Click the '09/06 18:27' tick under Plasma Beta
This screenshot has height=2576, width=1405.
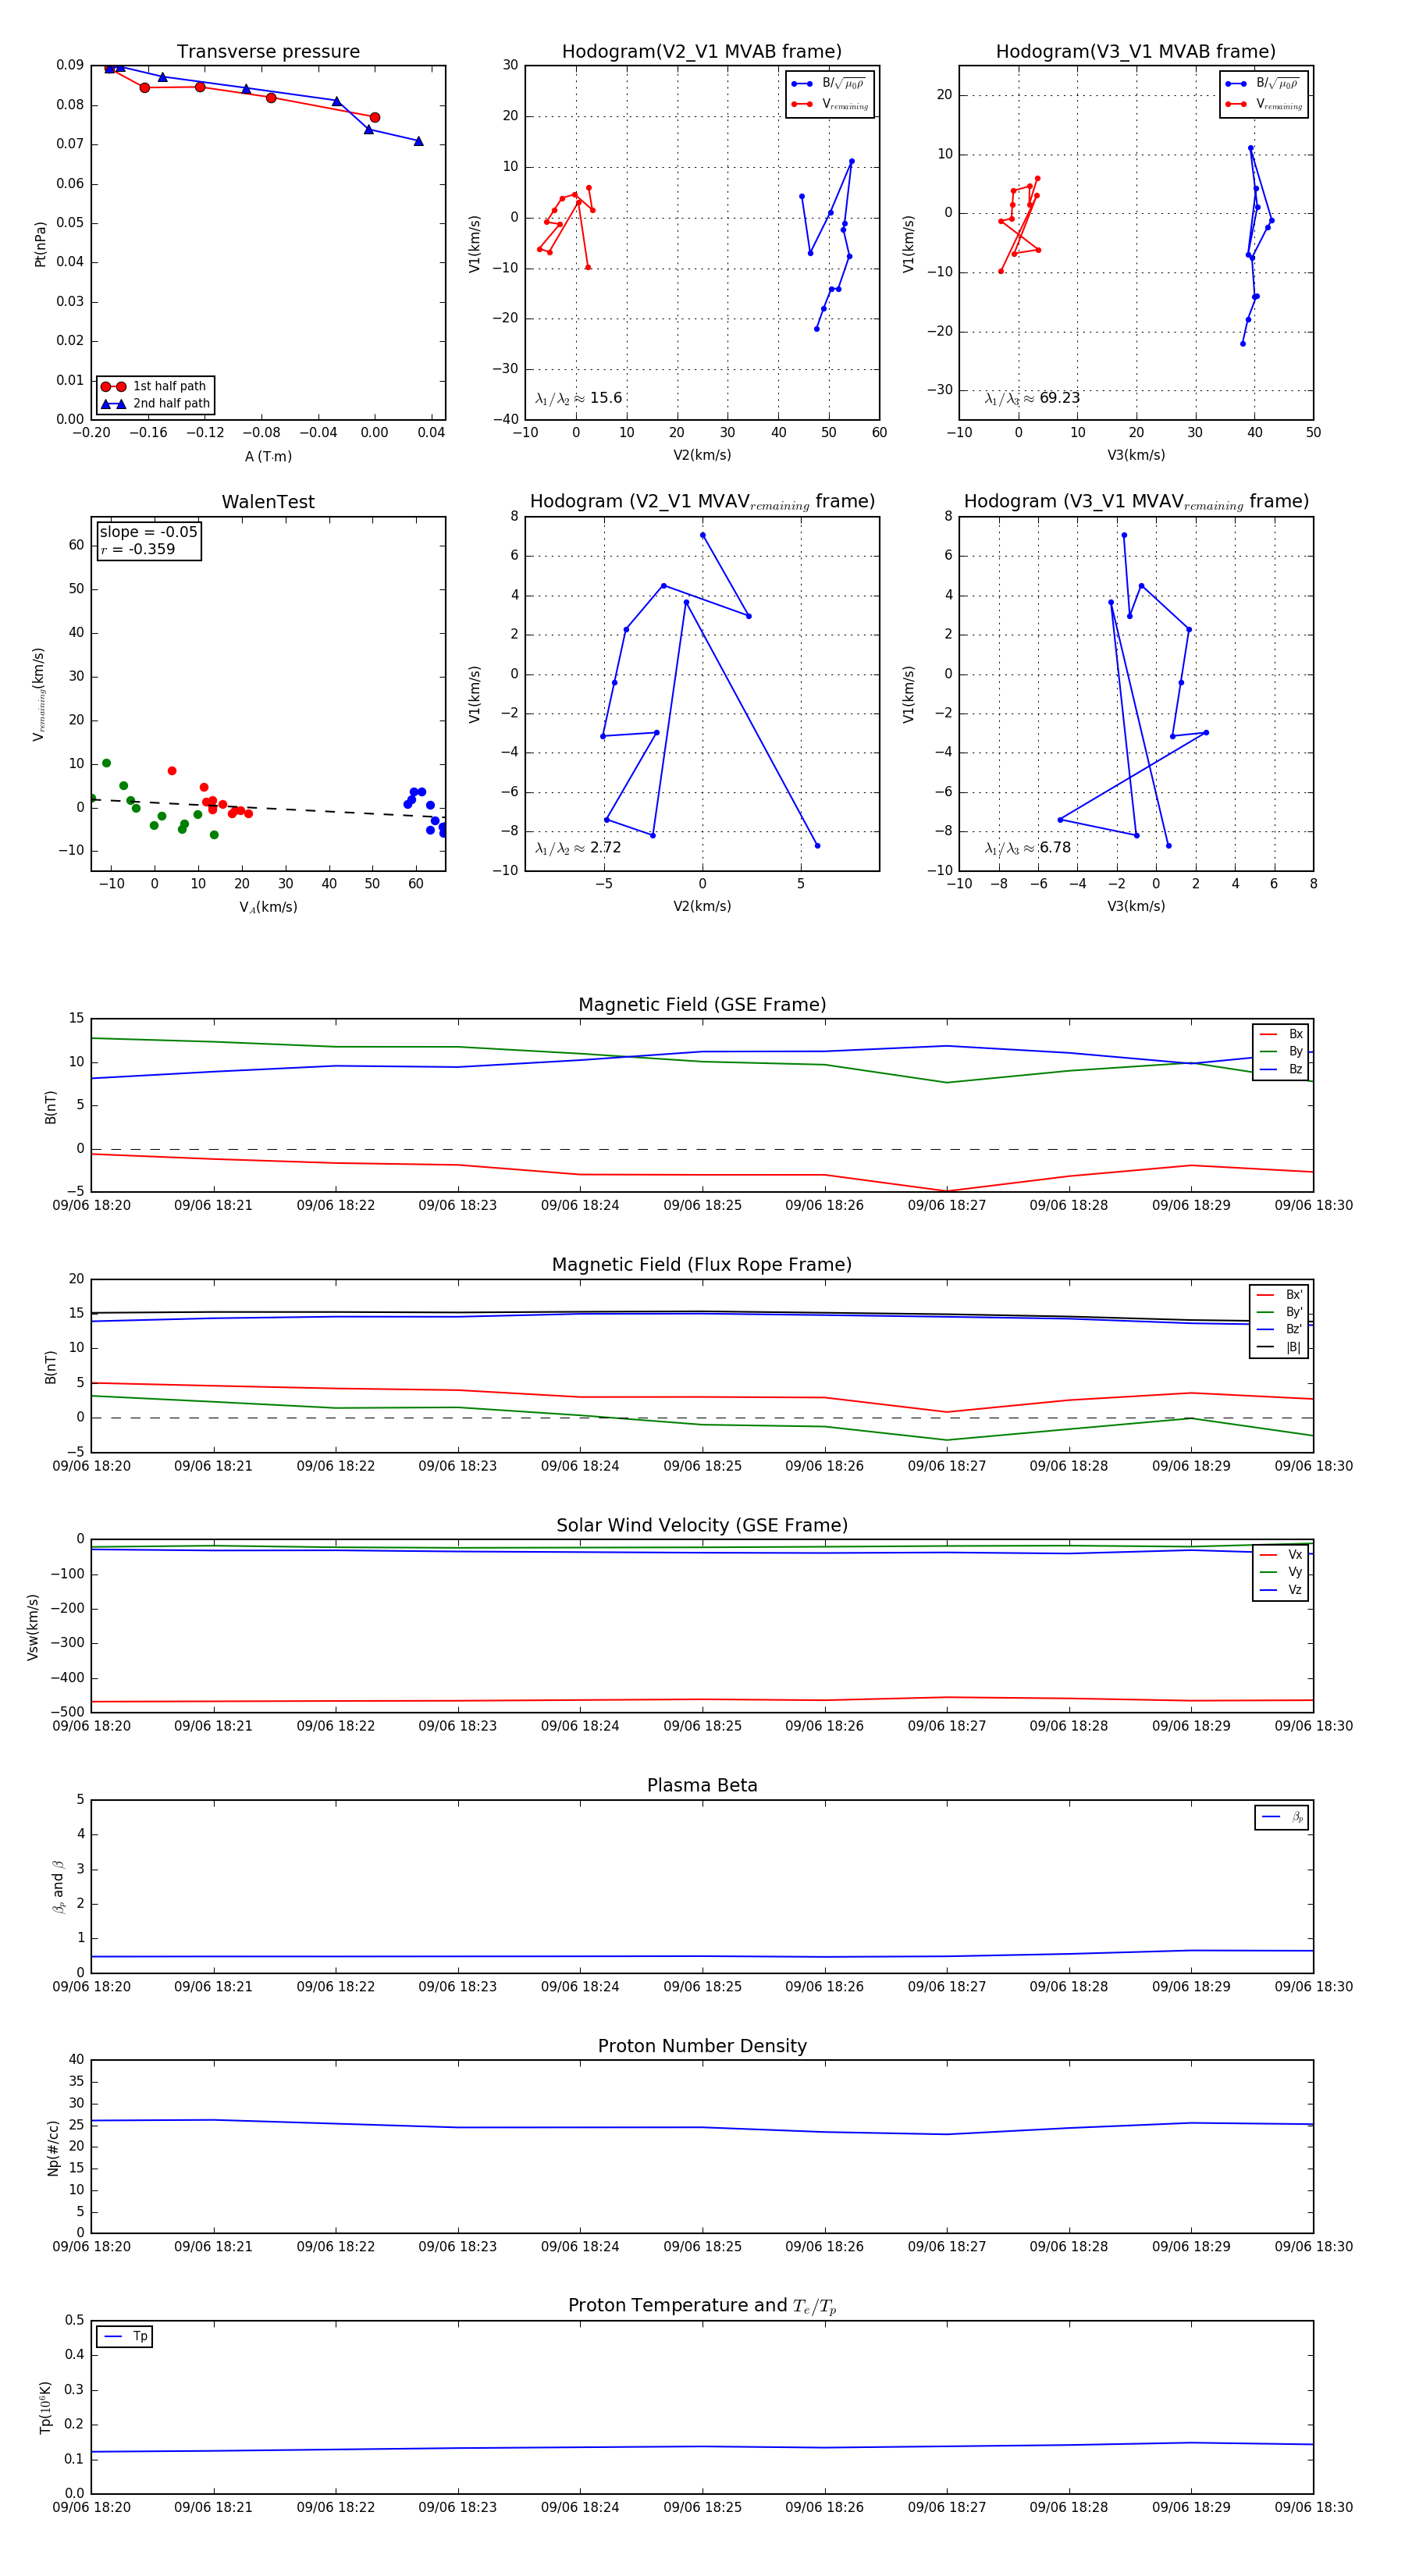[x=946, y=1987]
